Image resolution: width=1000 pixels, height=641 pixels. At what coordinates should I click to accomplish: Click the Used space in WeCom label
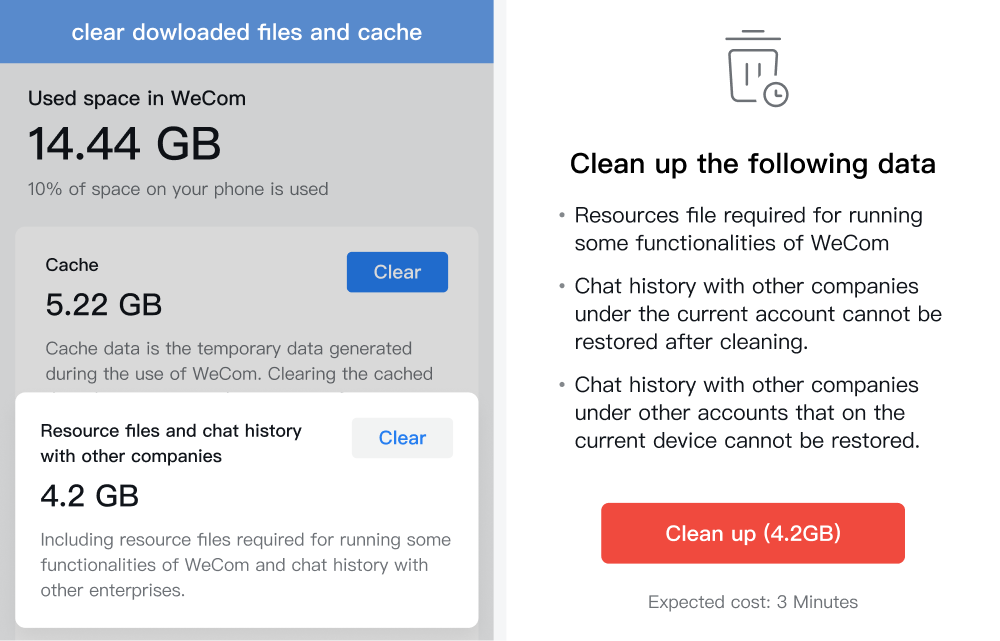tap(136, 98)
